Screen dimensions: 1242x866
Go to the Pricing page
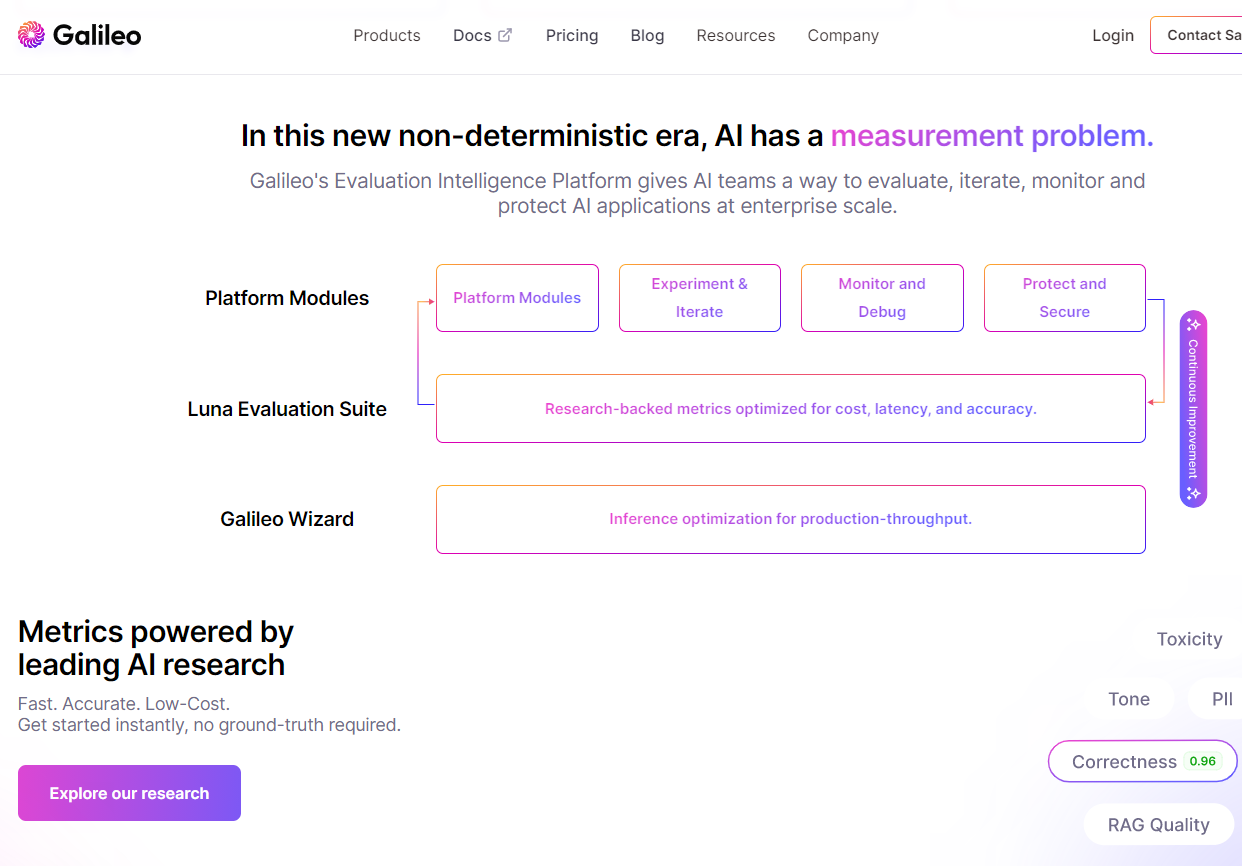point(572,35)
